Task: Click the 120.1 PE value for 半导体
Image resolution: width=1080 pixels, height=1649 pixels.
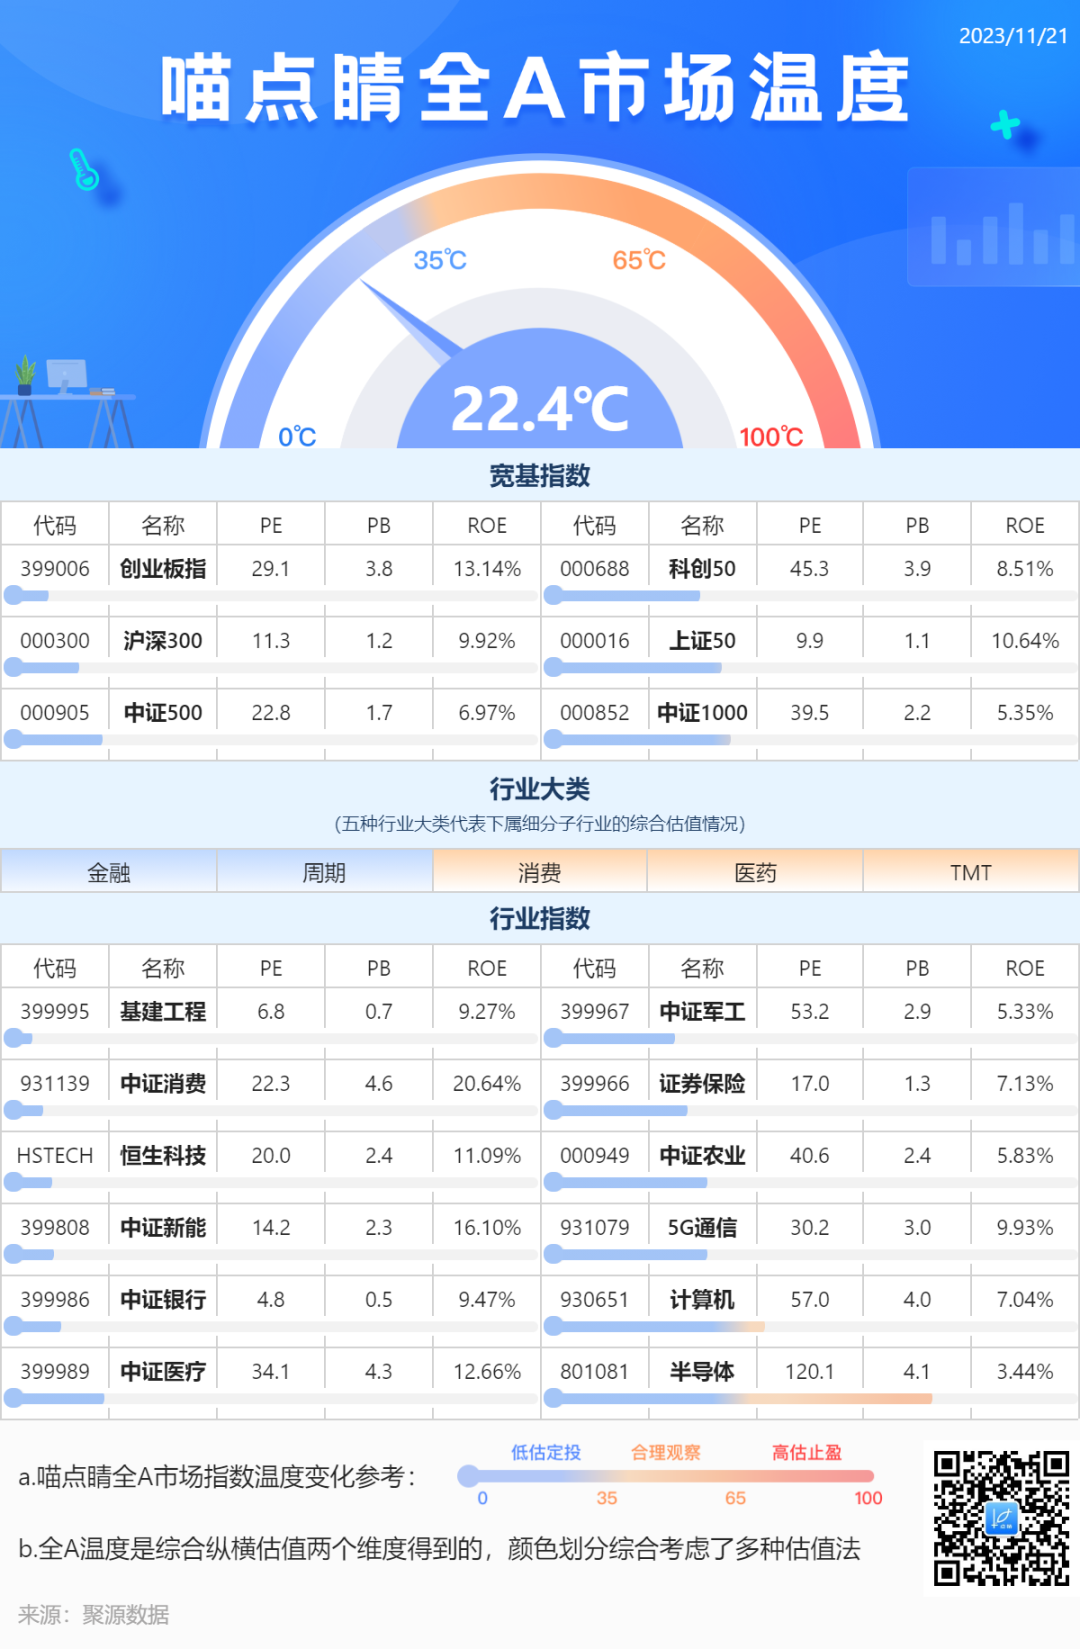Action: (x=810, y=1372)
